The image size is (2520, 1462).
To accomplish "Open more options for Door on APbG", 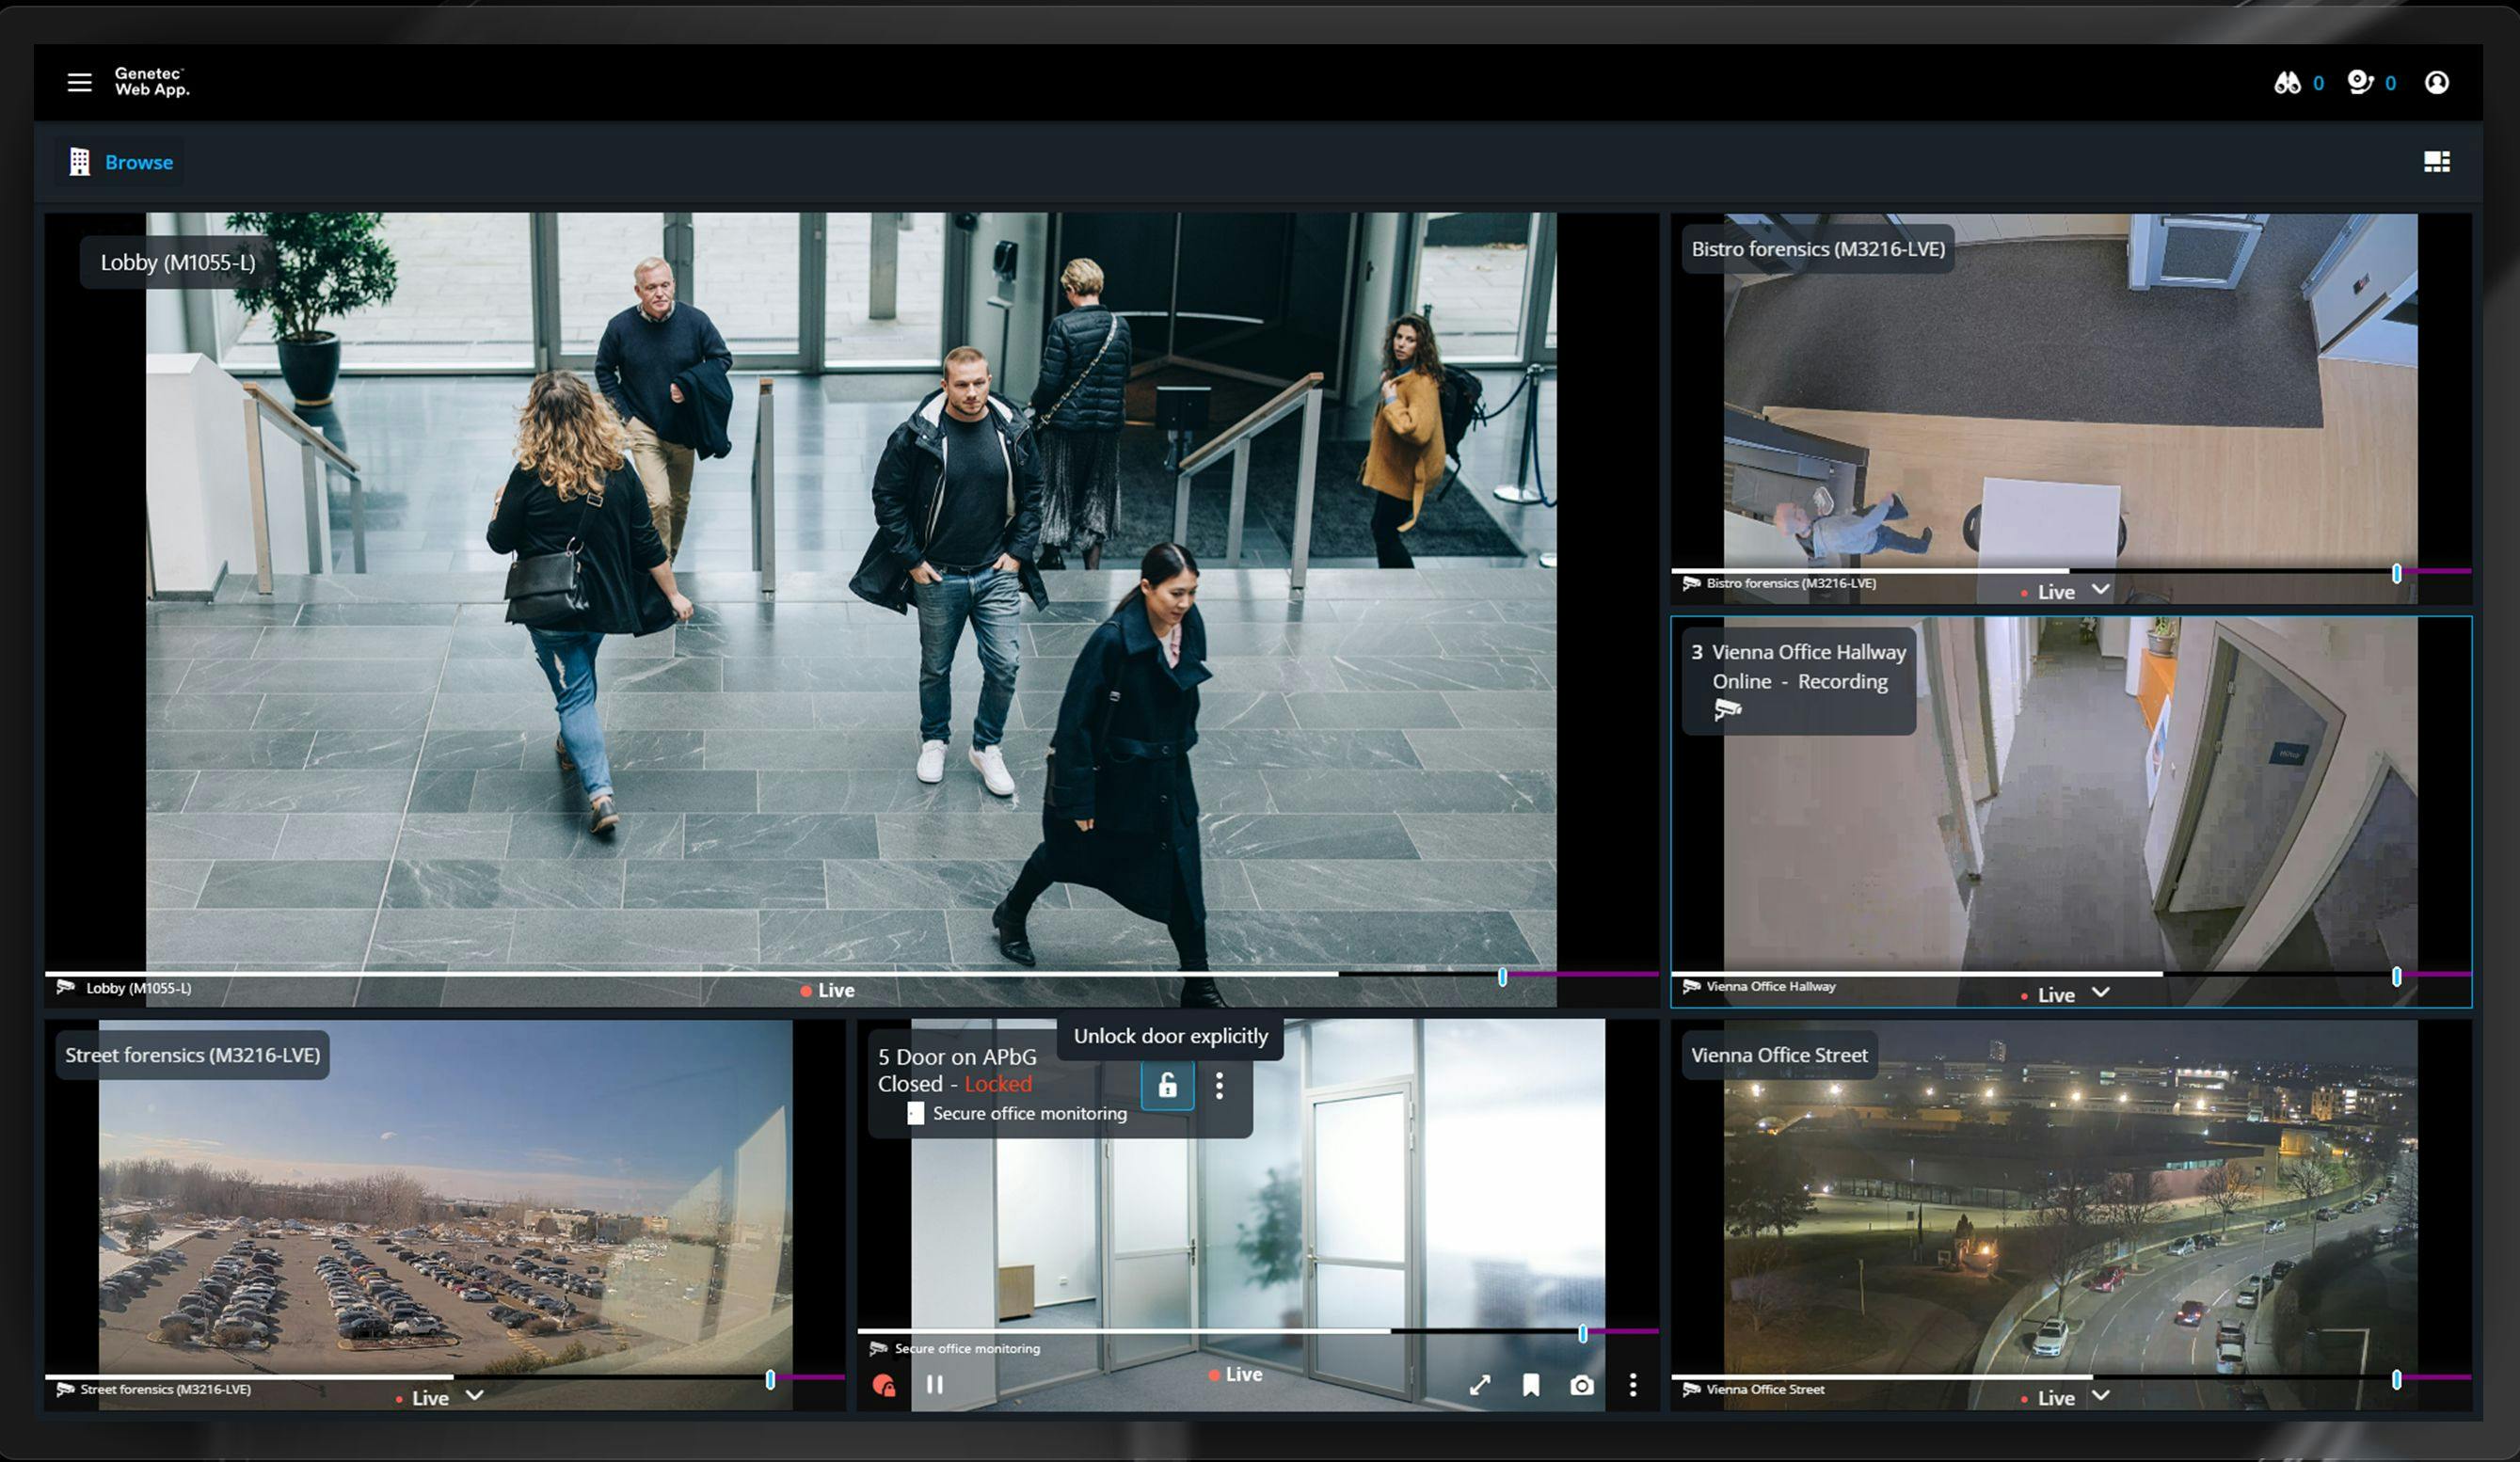I will (x=1219, y=1086).
